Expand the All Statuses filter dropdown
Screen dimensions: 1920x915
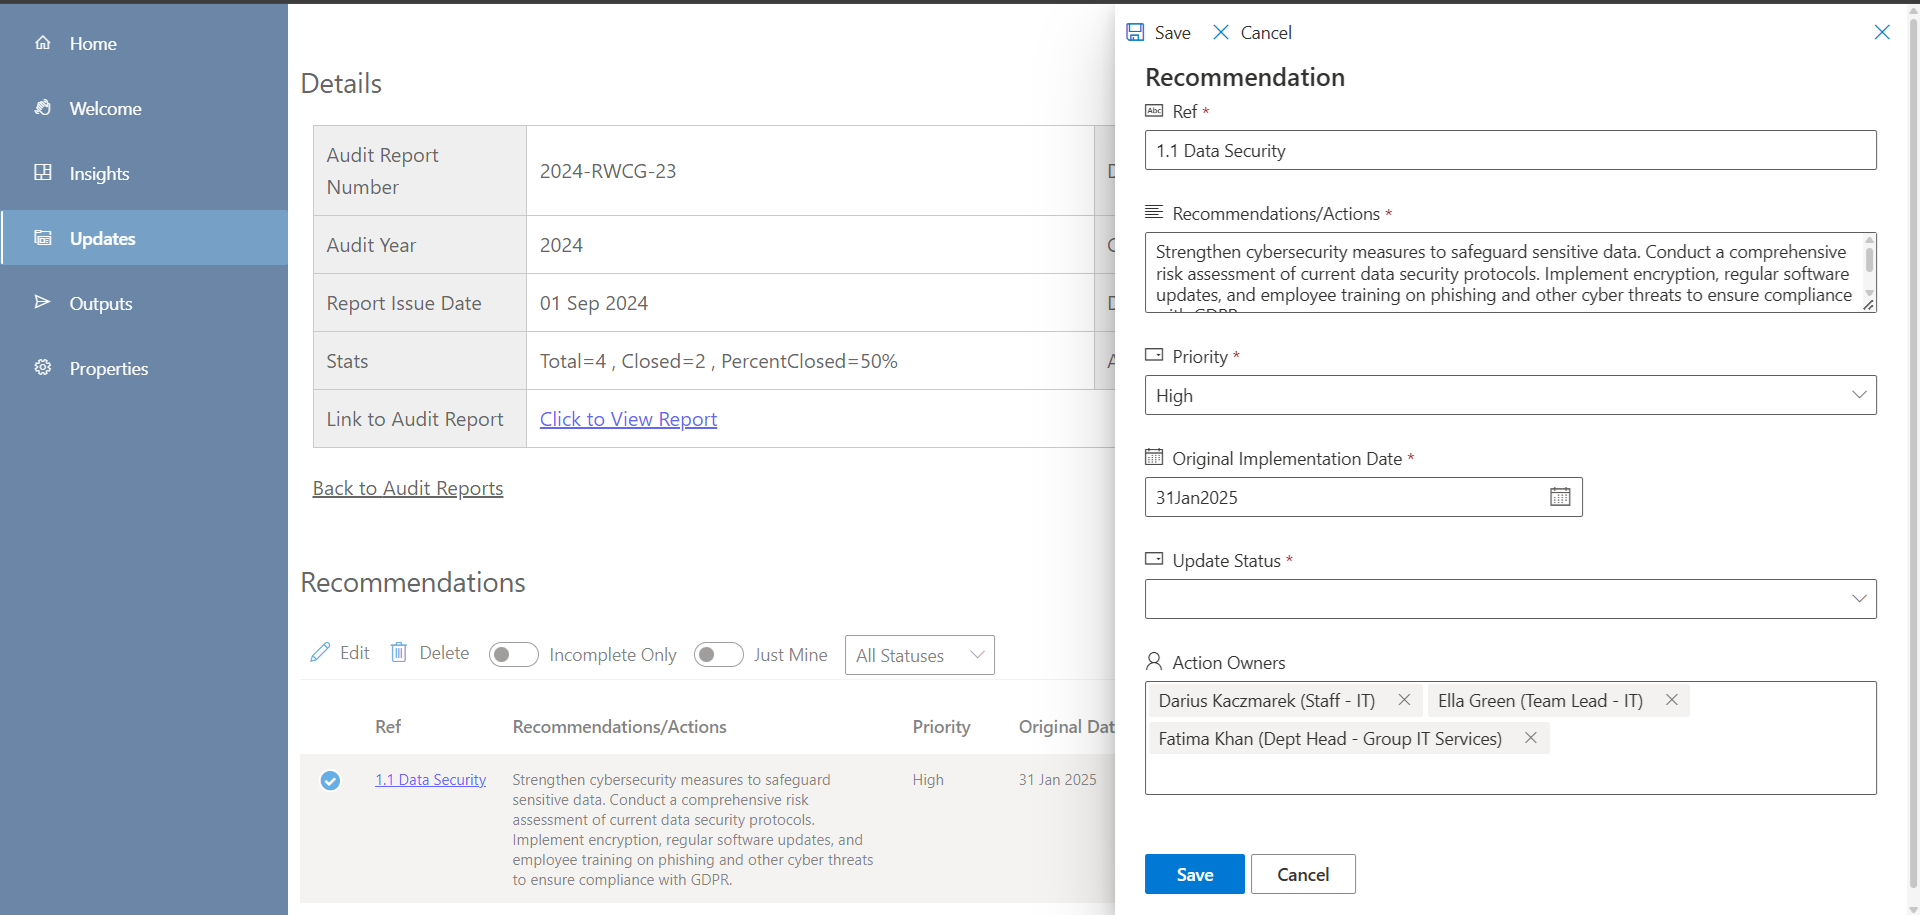pyautogui.click(x=919, y=655)
